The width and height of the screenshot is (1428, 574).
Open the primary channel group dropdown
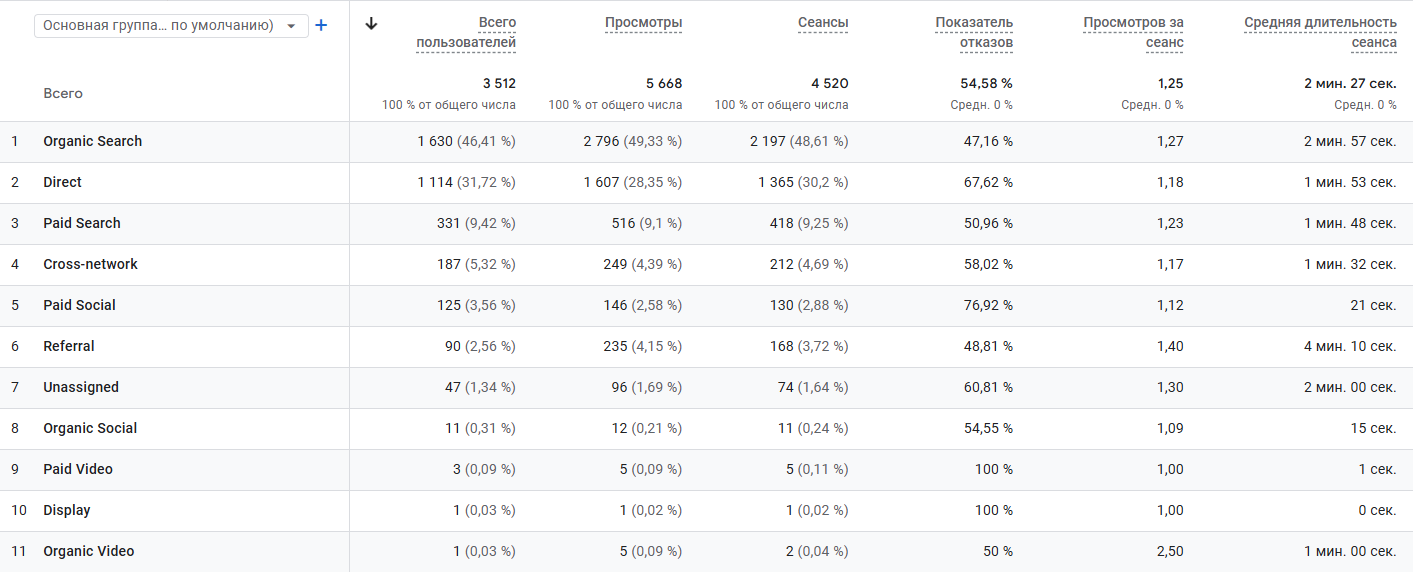(171, 26)
